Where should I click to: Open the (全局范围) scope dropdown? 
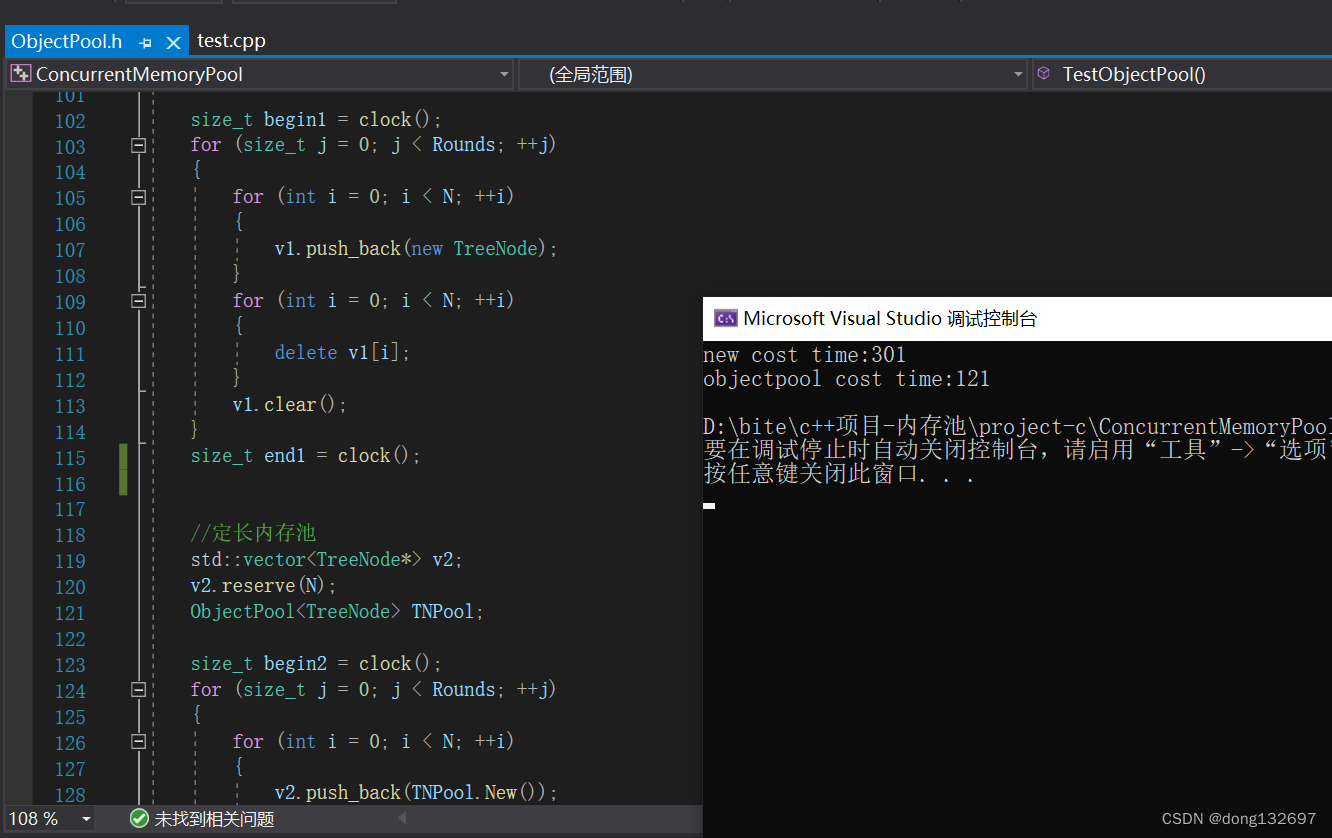(x=1018, y=74)
